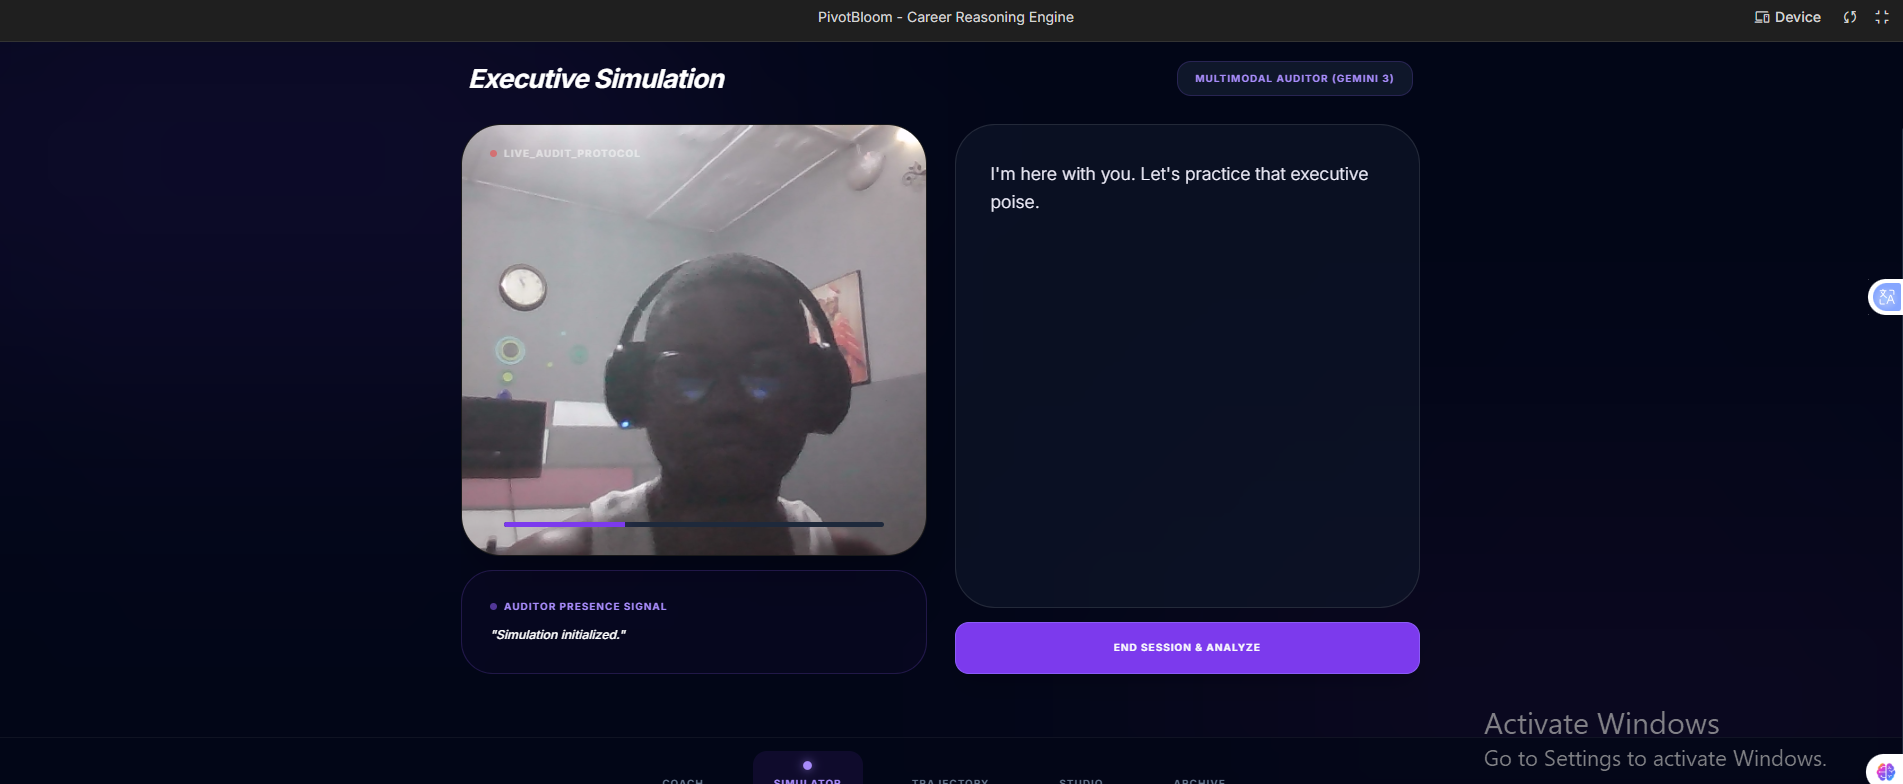This screenshot has height=784, width=1903.
Task: Open the Archive tab
Action: point(1199,779)
